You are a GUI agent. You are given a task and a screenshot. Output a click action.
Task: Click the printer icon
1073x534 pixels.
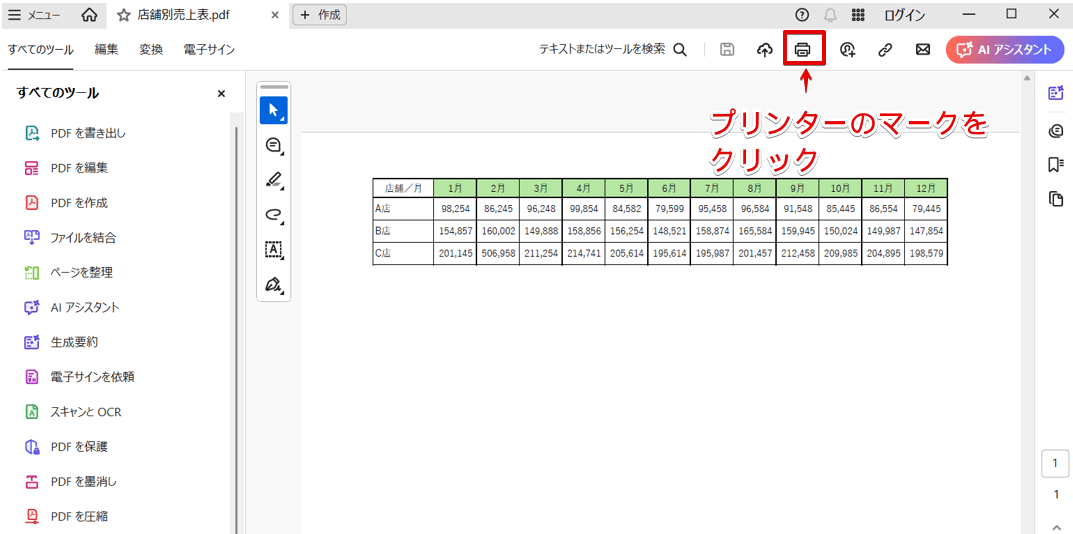pos(803,49)
